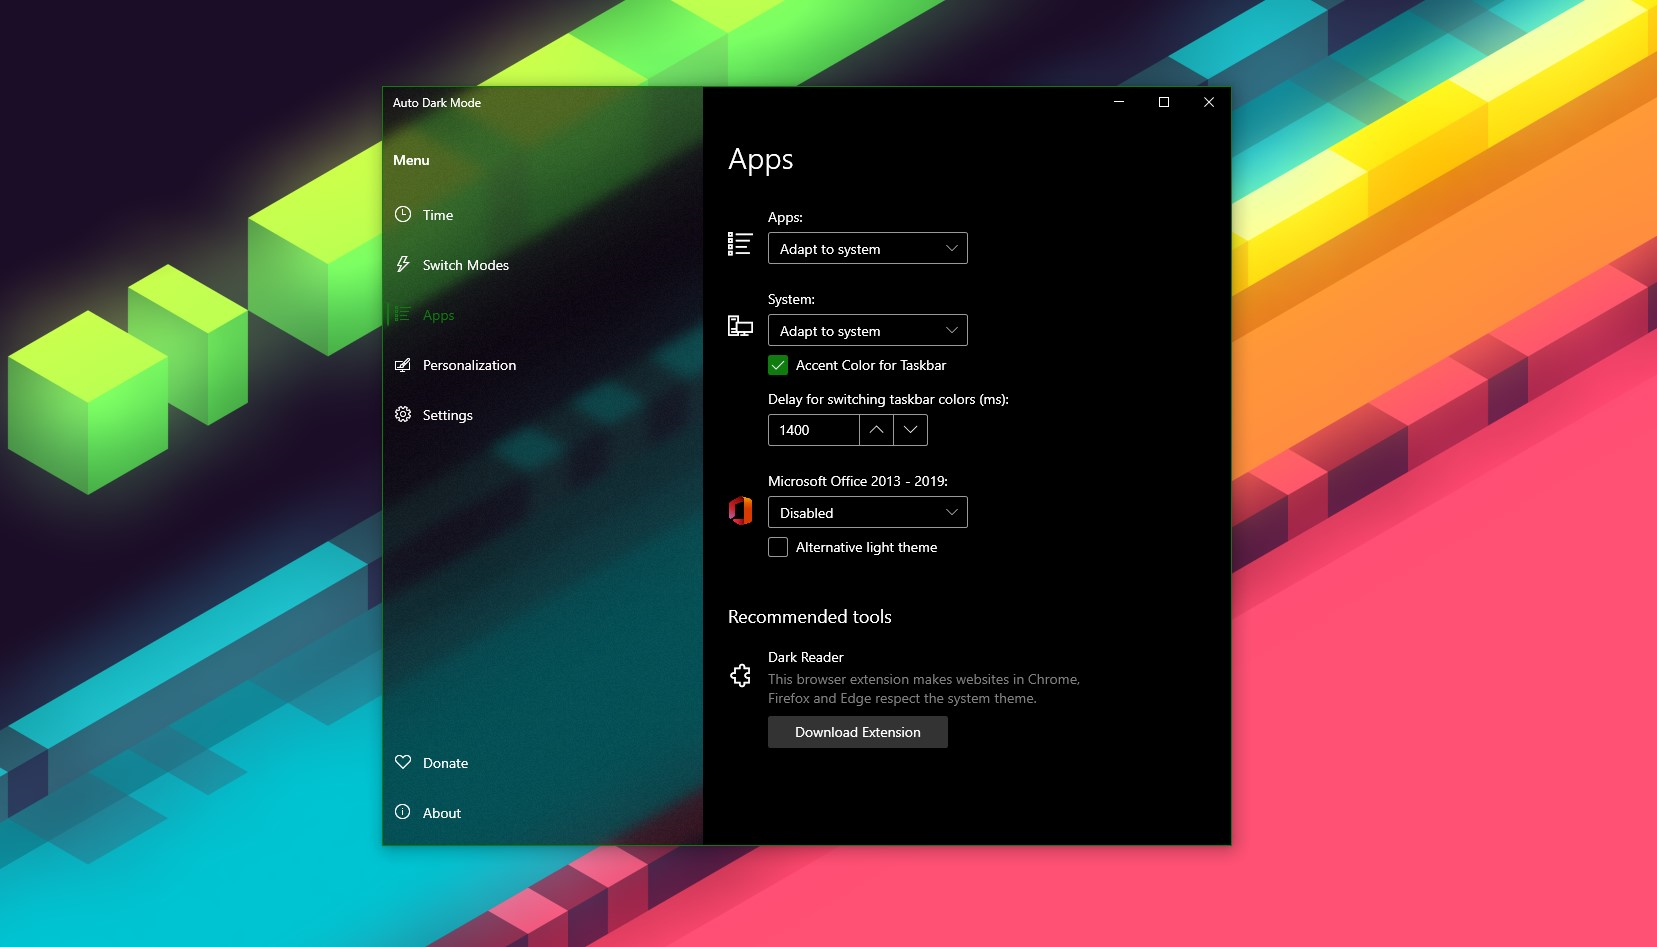Enable Alternative light theme
The image size is (1657, 947).
[x=778, y=547]
